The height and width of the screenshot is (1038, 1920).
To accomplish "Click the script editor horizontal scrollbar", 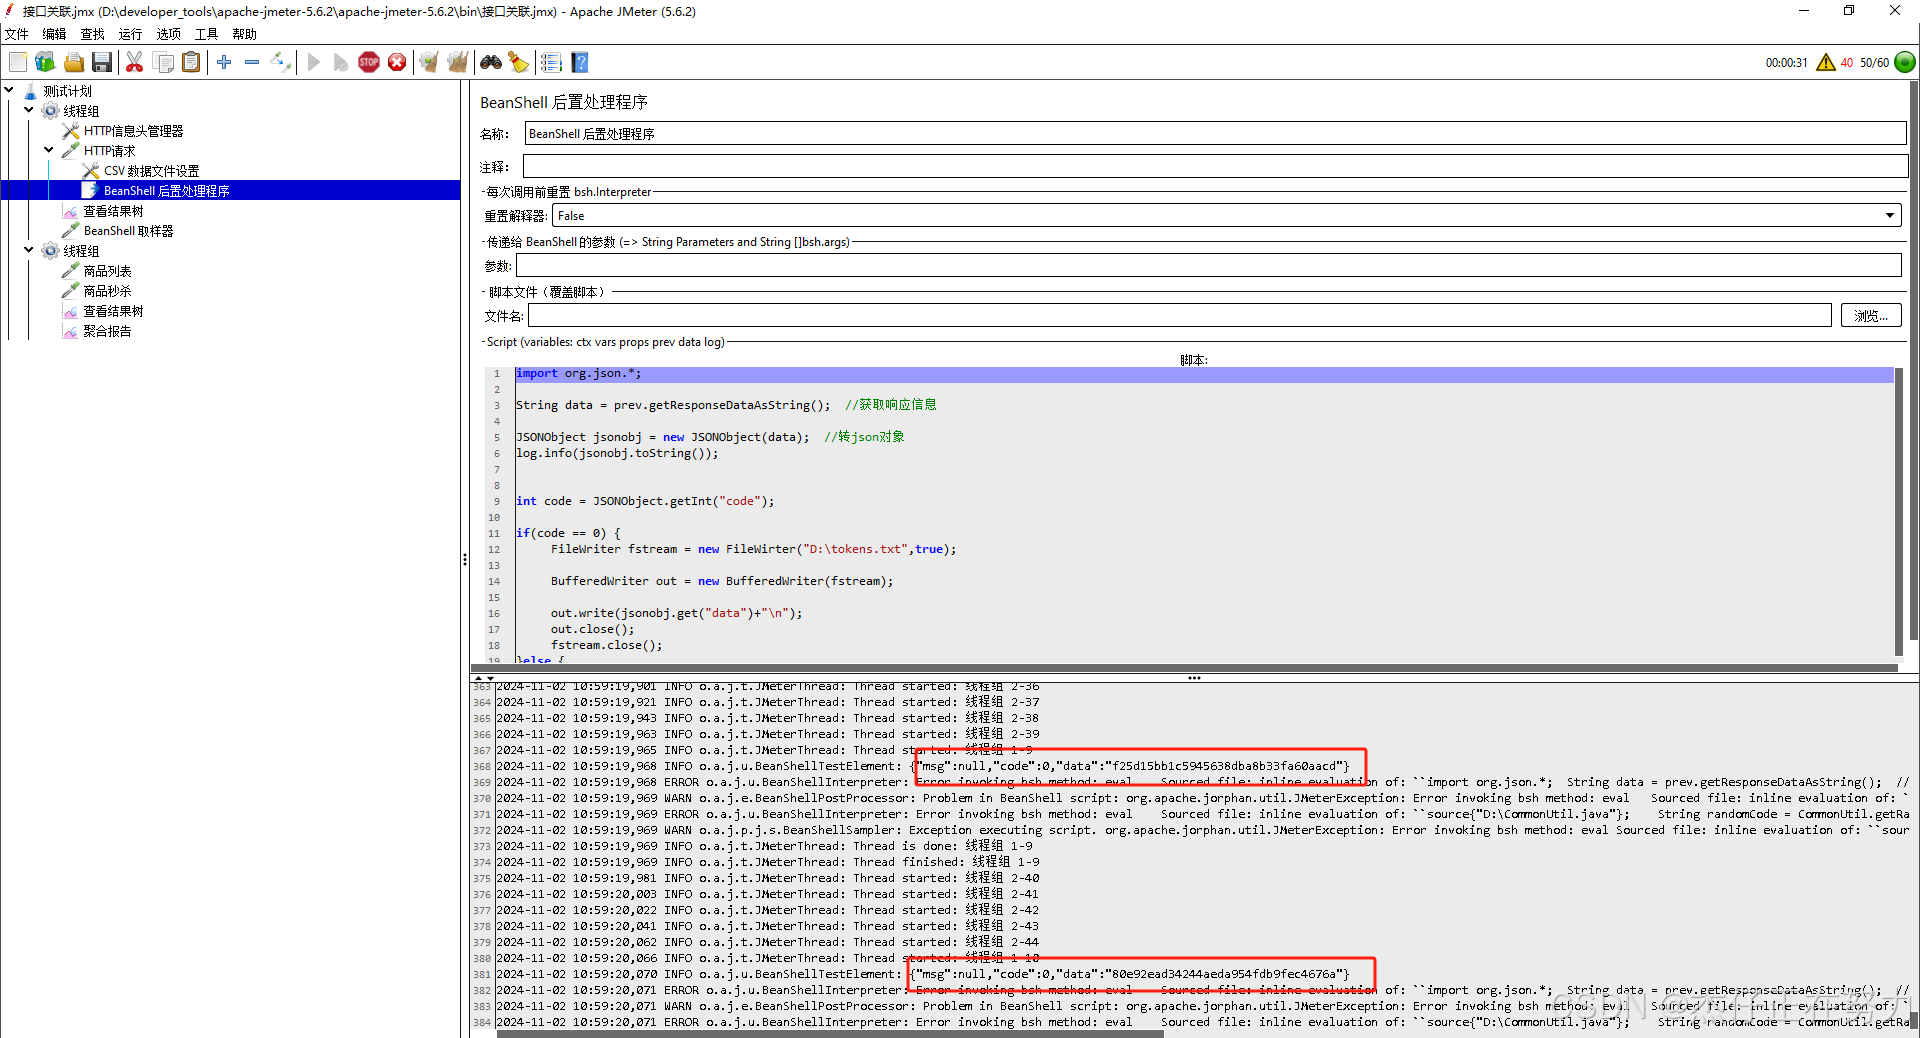I will tap(1184, 668).
